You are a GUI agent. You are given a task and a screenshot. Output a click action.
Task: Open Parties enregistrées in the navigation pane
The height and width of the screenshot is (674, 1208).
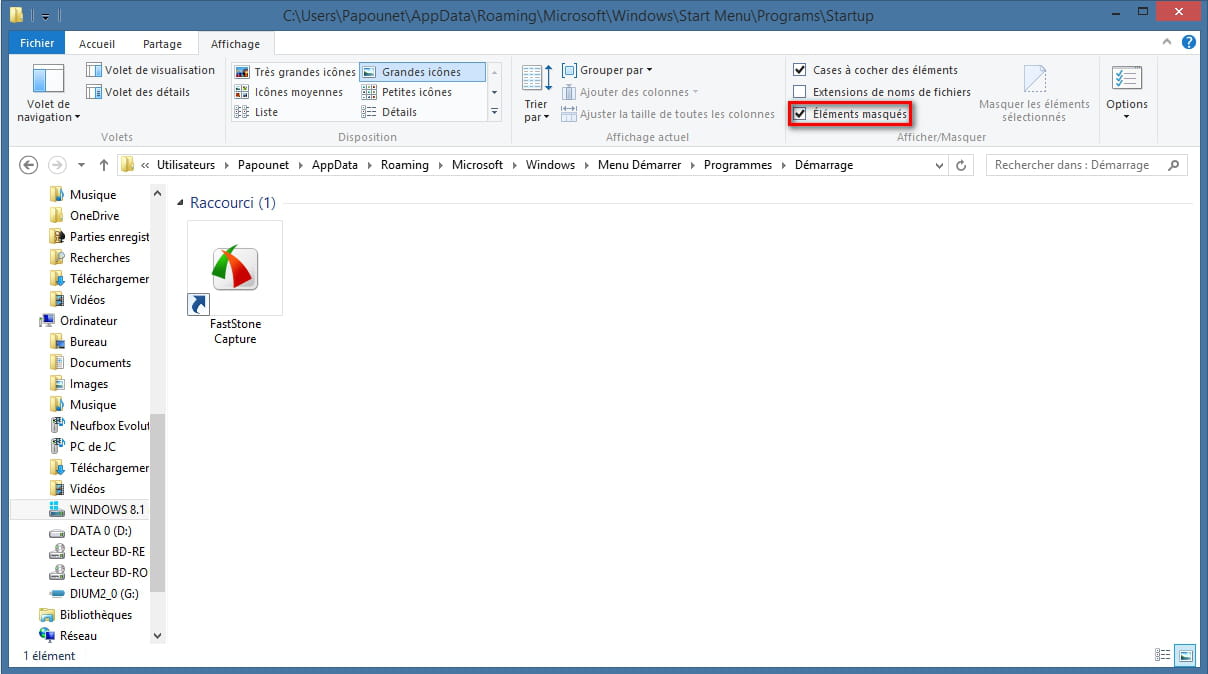[99, 237]
